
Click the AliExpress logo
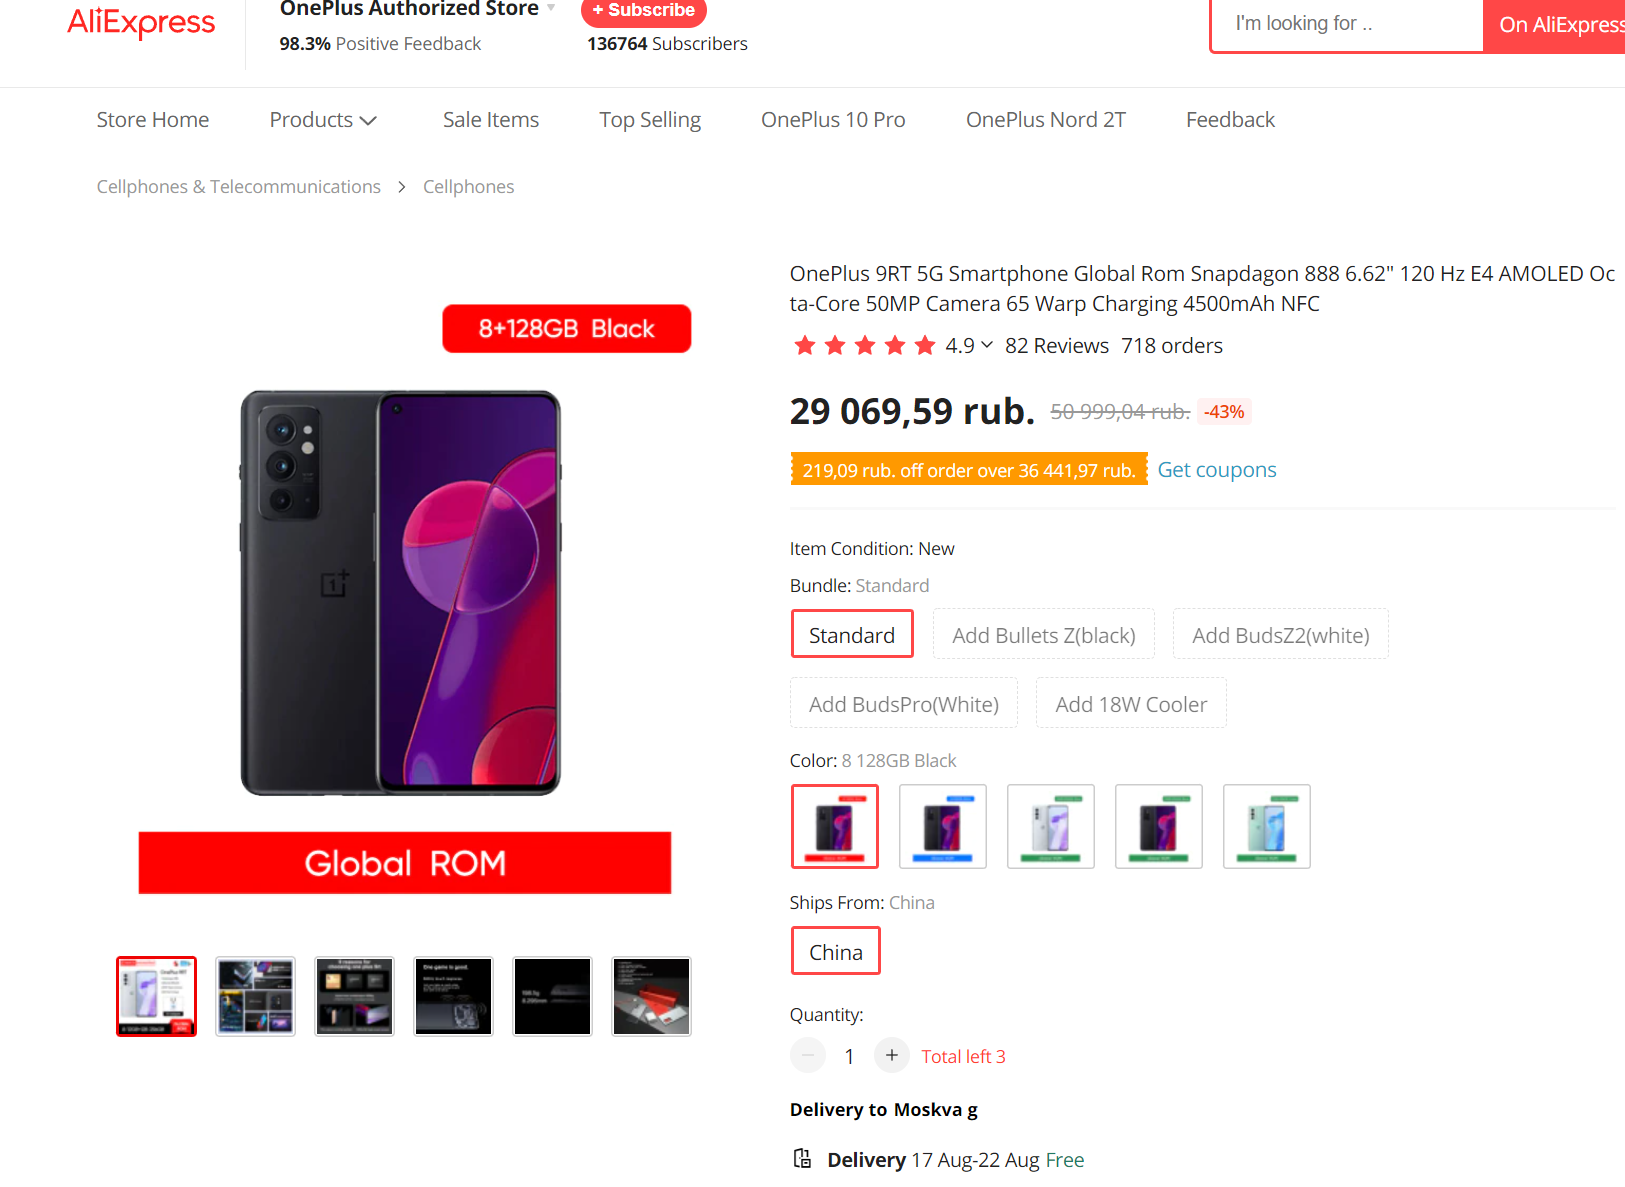(141, 22)
